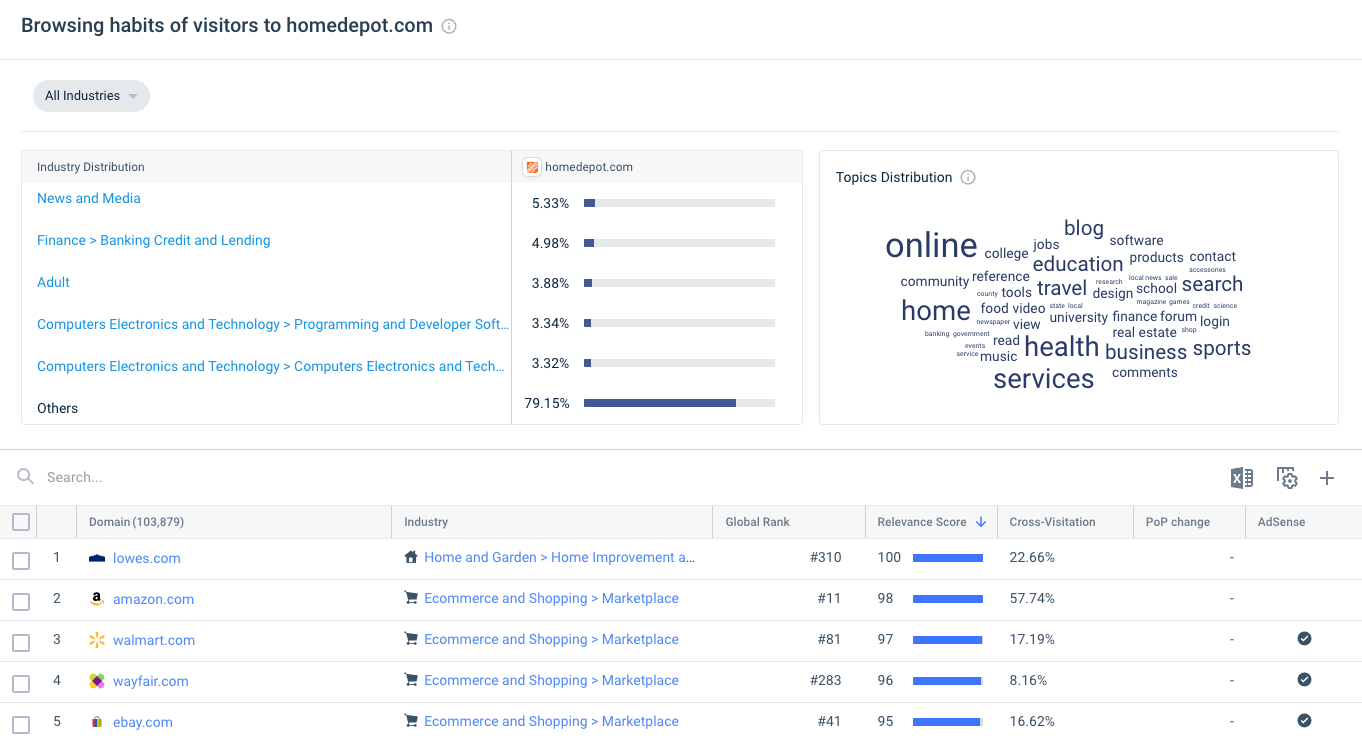Sort by Domain column header
The width and height of the screenshot is (1362, 741).
pyautogui.click(x=136, y=522)
